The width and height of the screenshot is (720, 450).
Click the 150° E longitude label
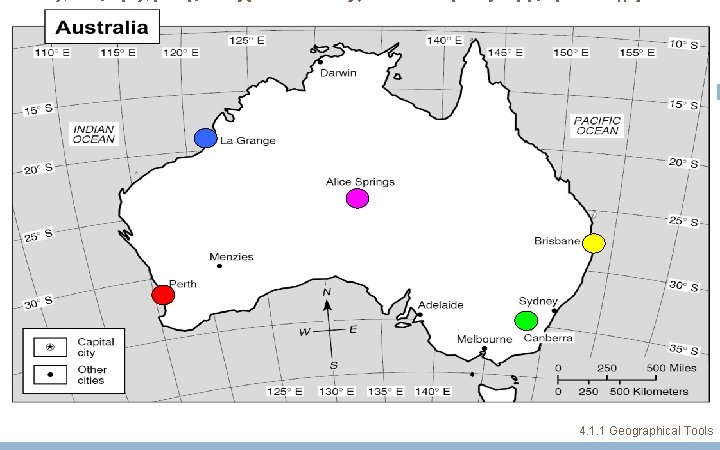(x=571, y=53)
